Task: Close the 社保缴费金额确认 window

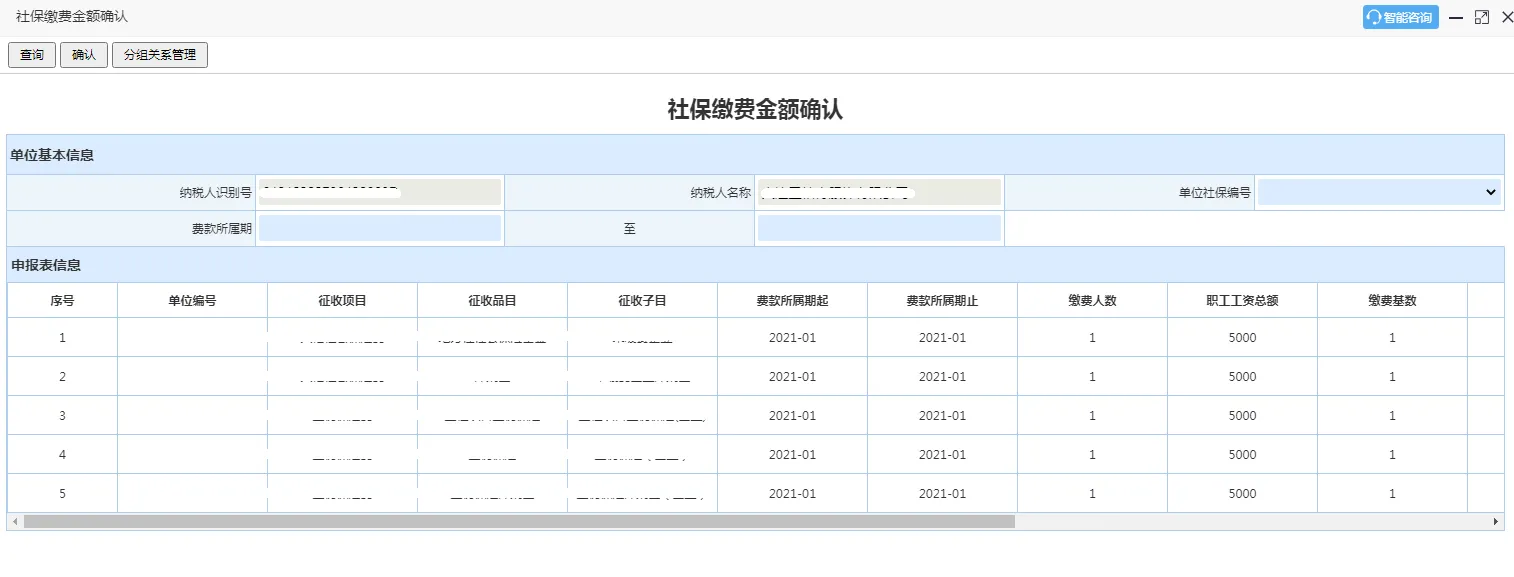Action: coord(1507,17)
